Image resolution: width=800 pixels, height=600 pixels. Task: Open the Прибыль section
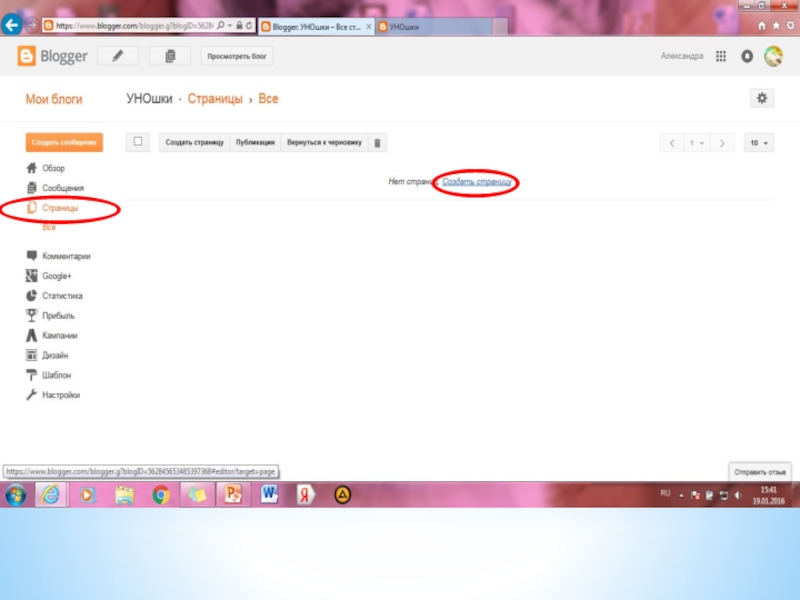click(x=58, y=316)
